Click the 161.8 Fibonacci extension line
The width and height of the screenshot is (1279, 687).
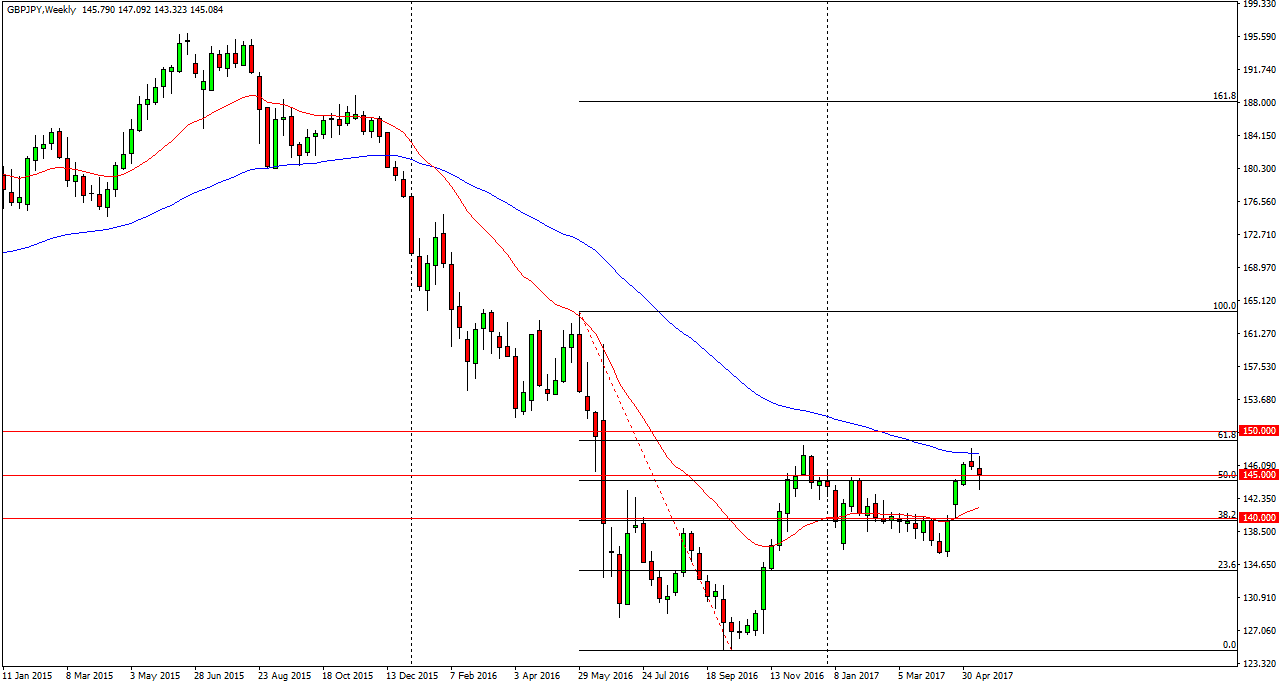(x=900, y=102)
